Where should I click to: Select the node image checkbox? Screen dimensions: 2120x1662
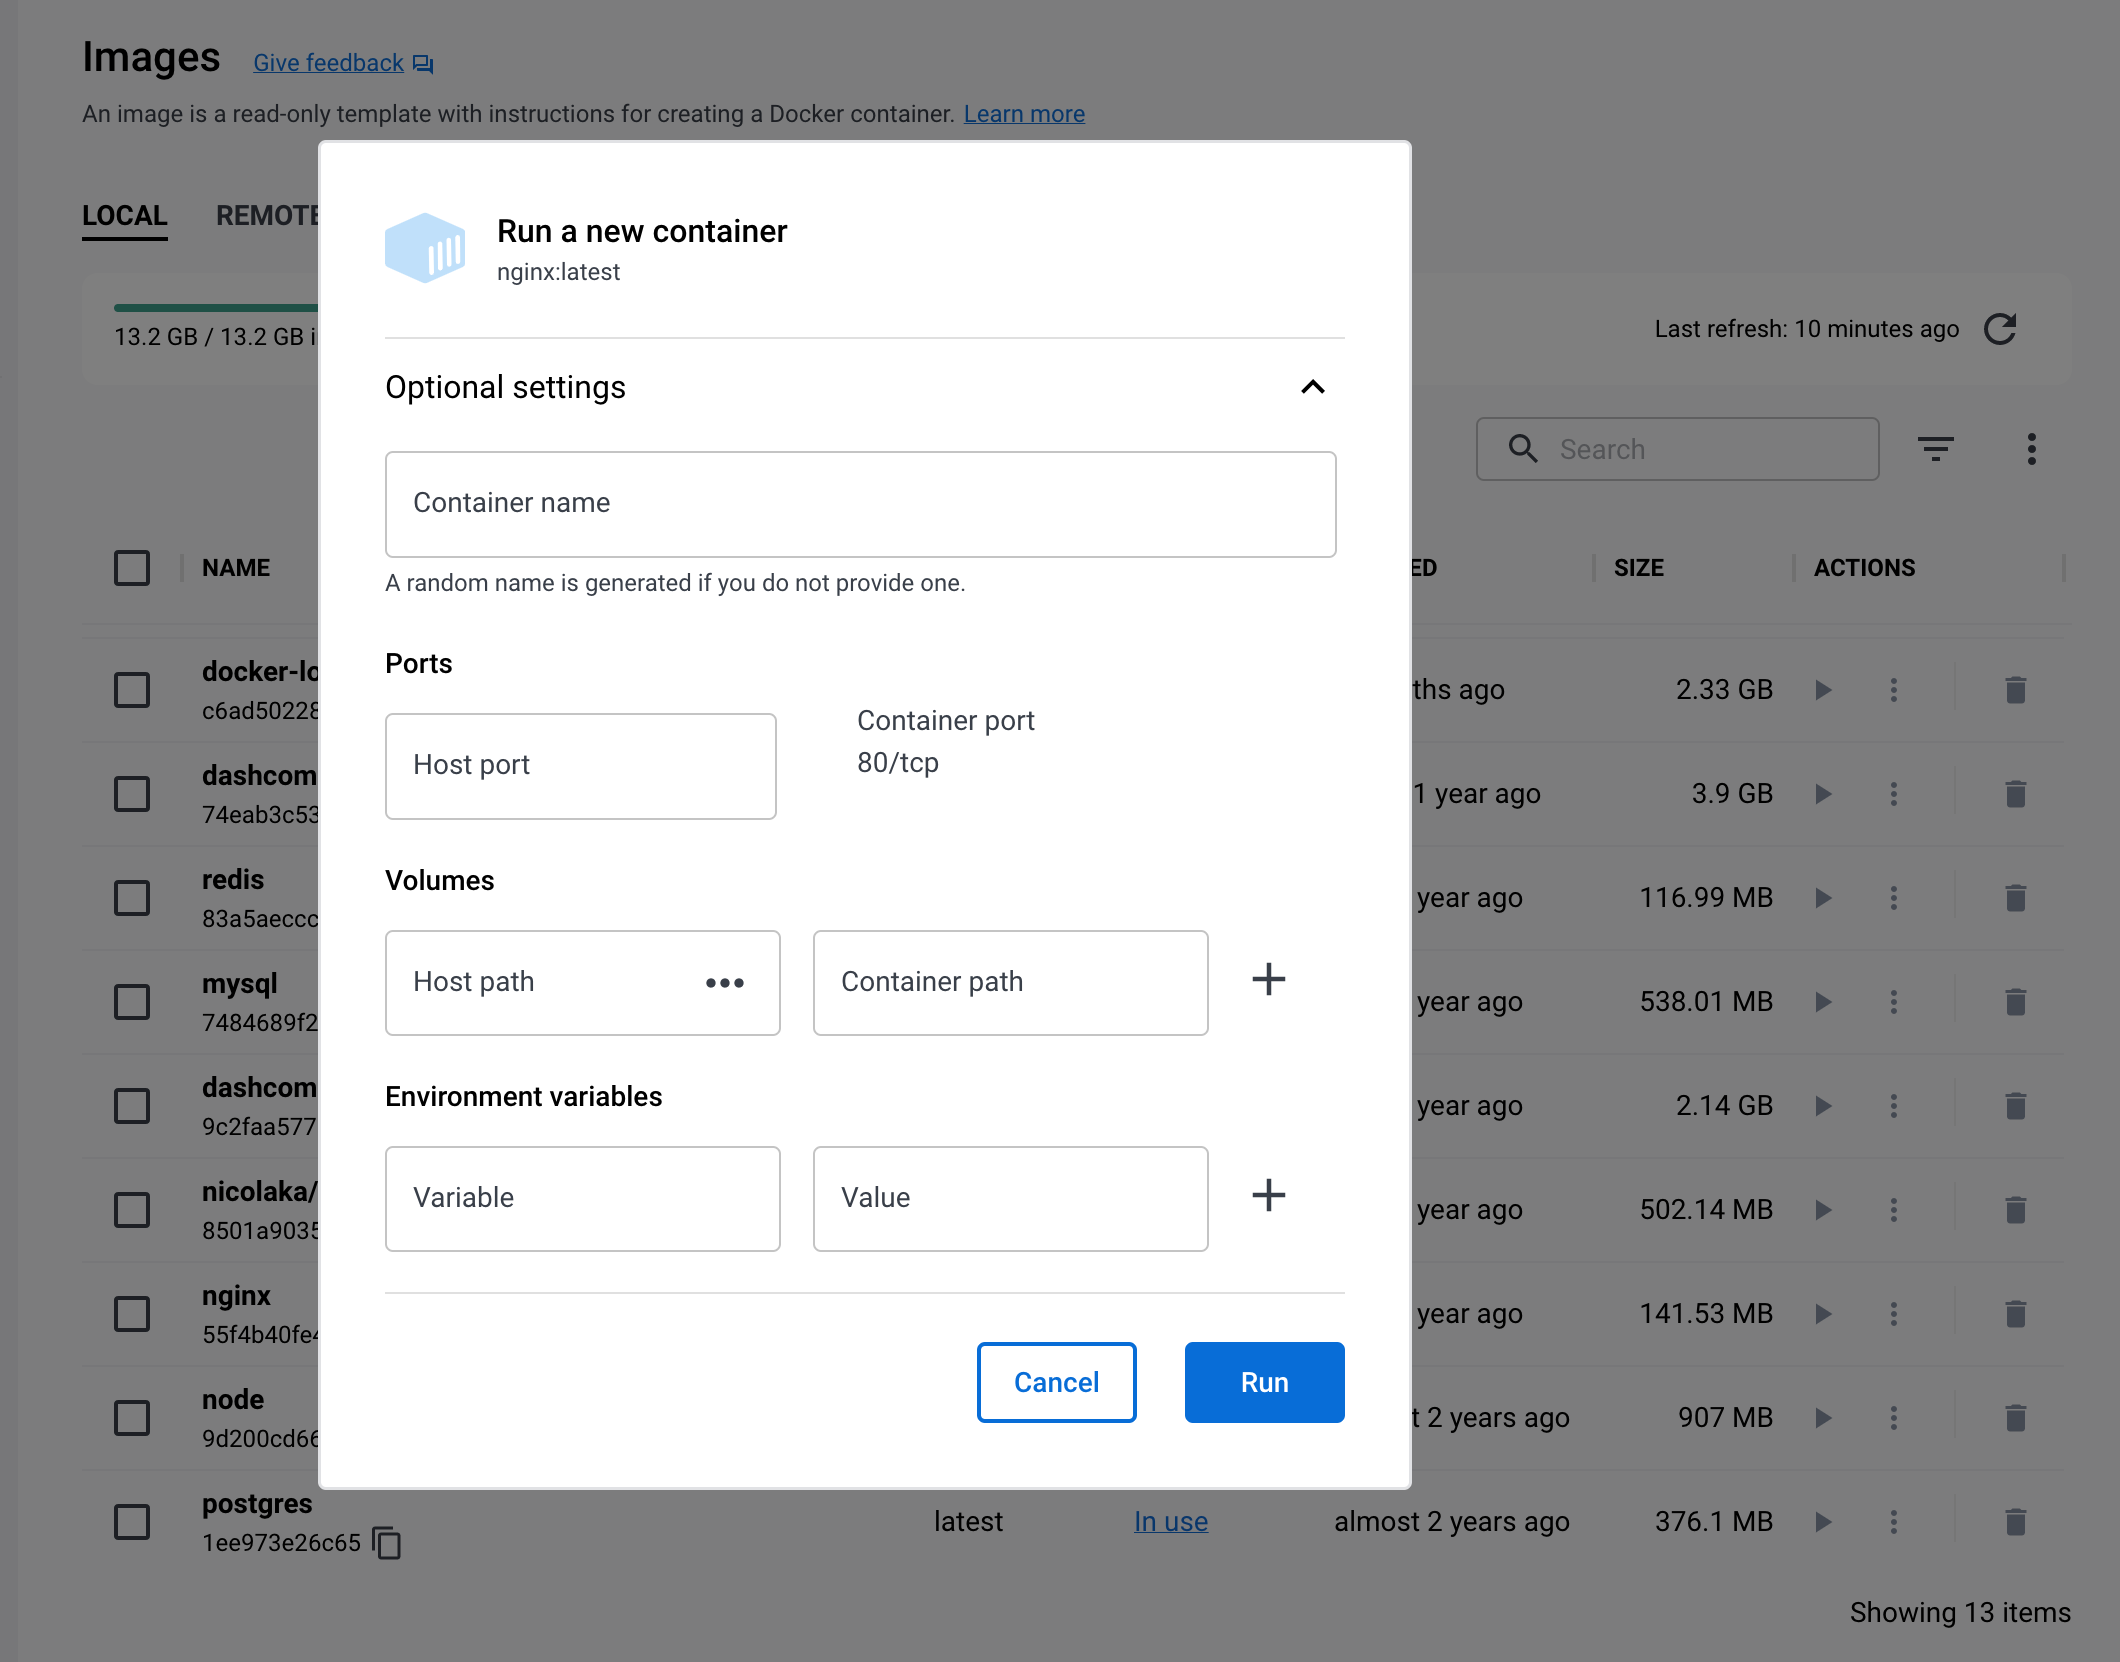[132, 1418]
